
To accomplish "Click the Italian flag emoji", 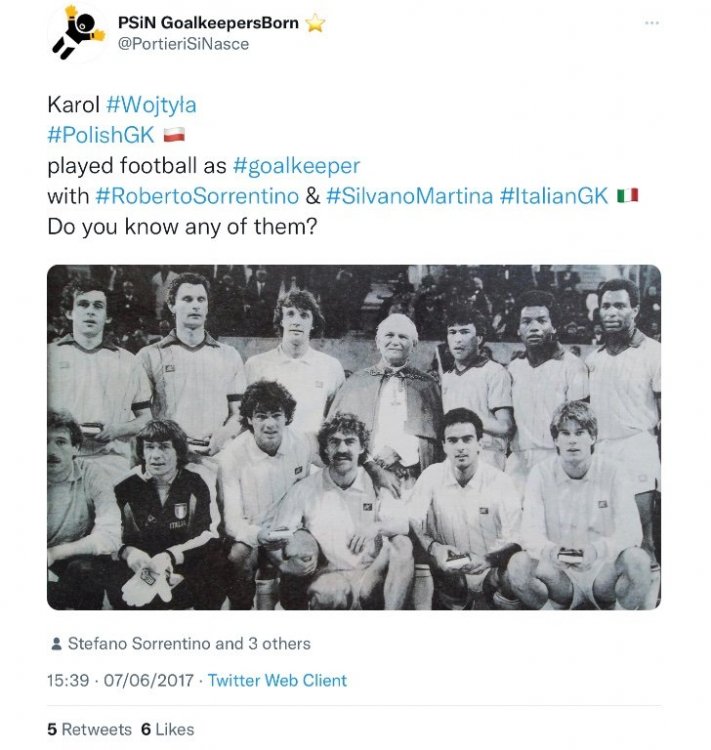I will tap(627, 196).
